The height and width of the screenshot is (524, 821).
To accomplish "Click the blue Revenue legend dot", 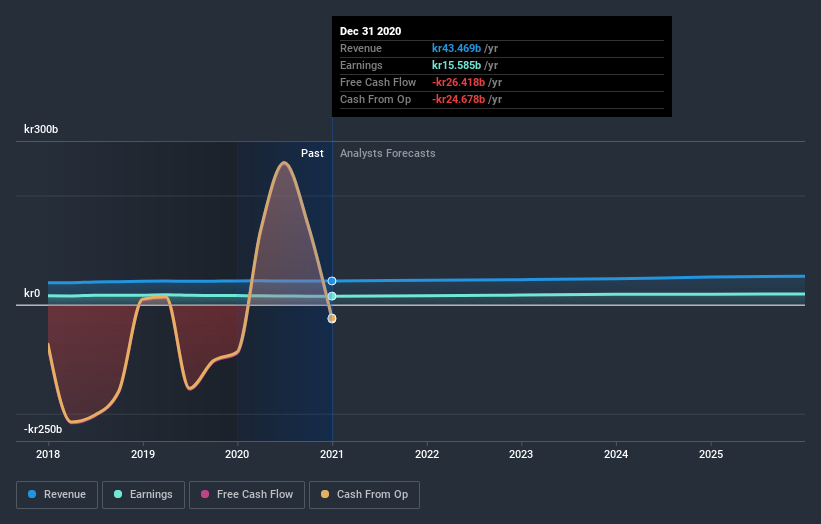I will point(32,494).
